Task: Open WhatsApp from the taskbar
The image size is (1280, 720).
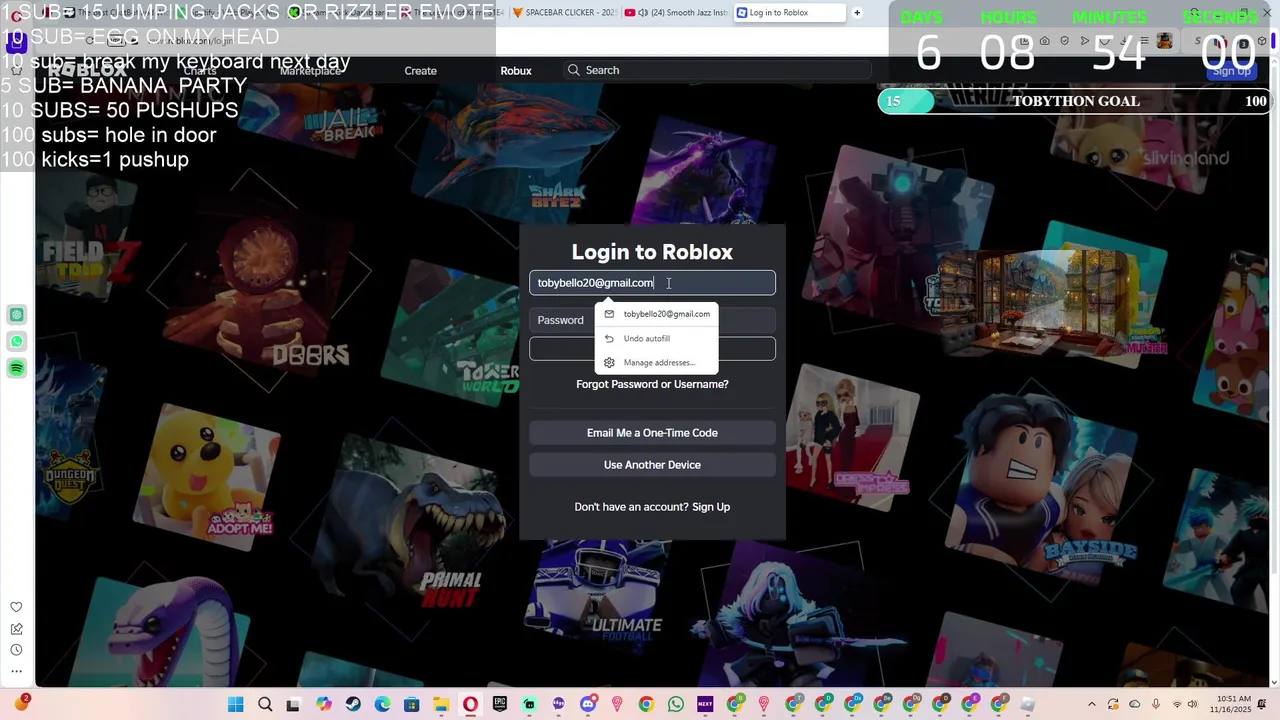Action: pyautogui.click(x=676, y=705)
